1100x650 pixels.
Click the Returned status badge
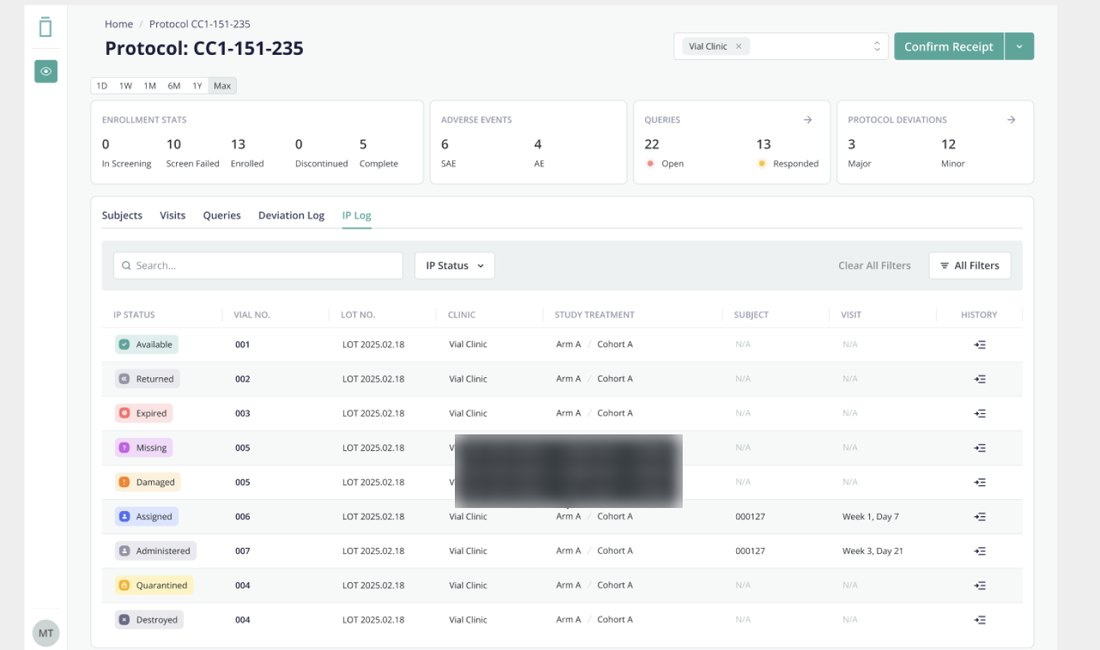147,379
